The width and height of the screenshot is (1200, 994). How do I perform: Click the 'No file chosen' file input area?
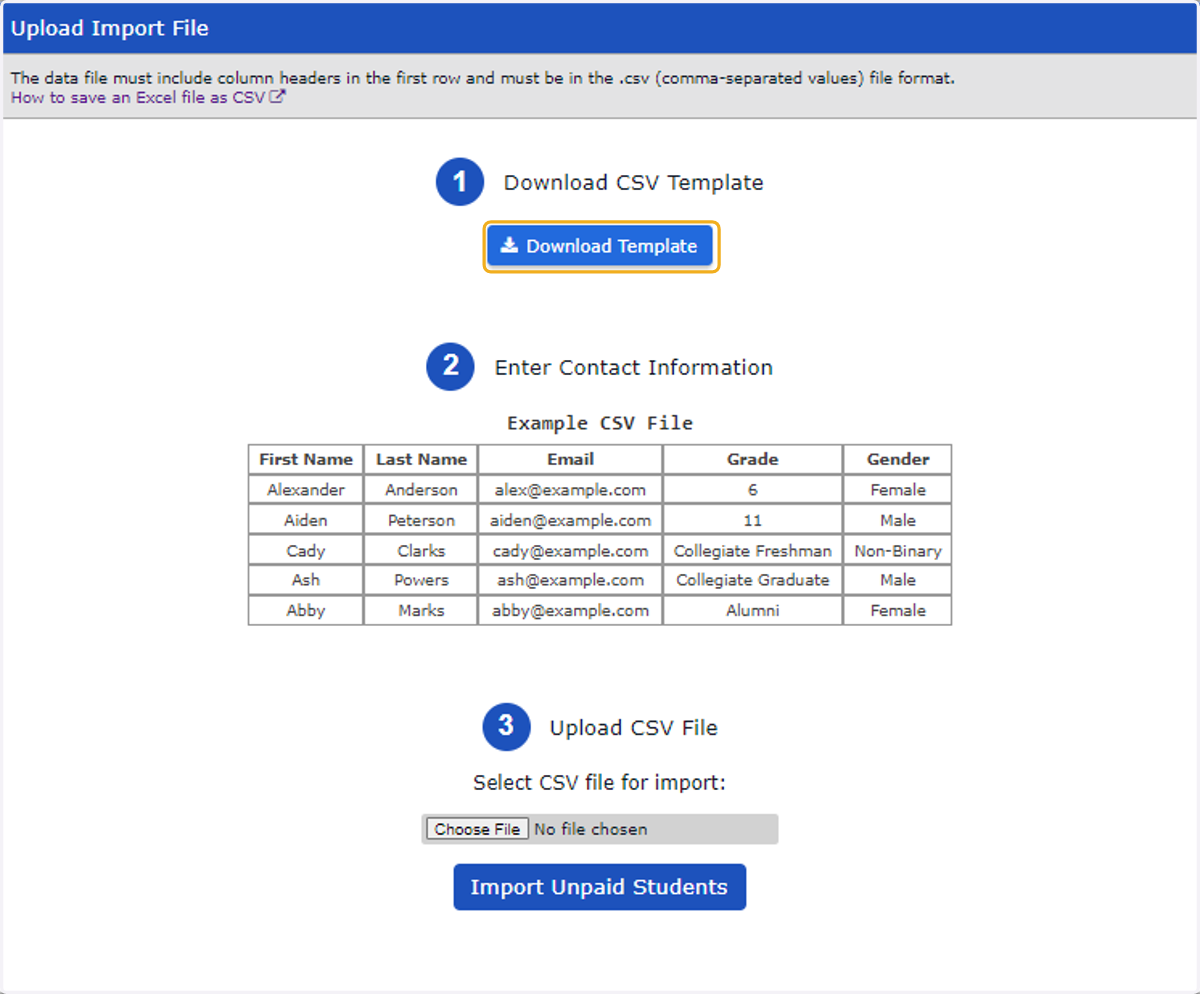pos(600,829)
